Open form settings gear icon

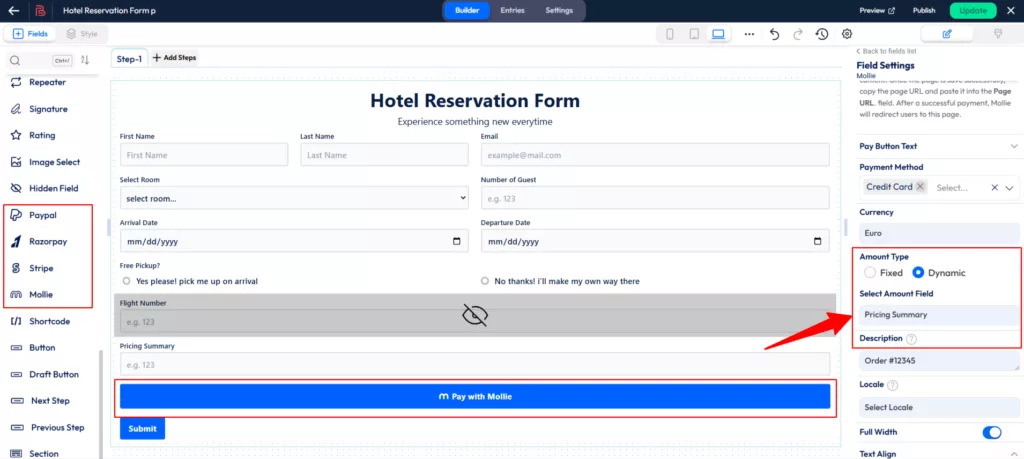click(x=847, y=34)
